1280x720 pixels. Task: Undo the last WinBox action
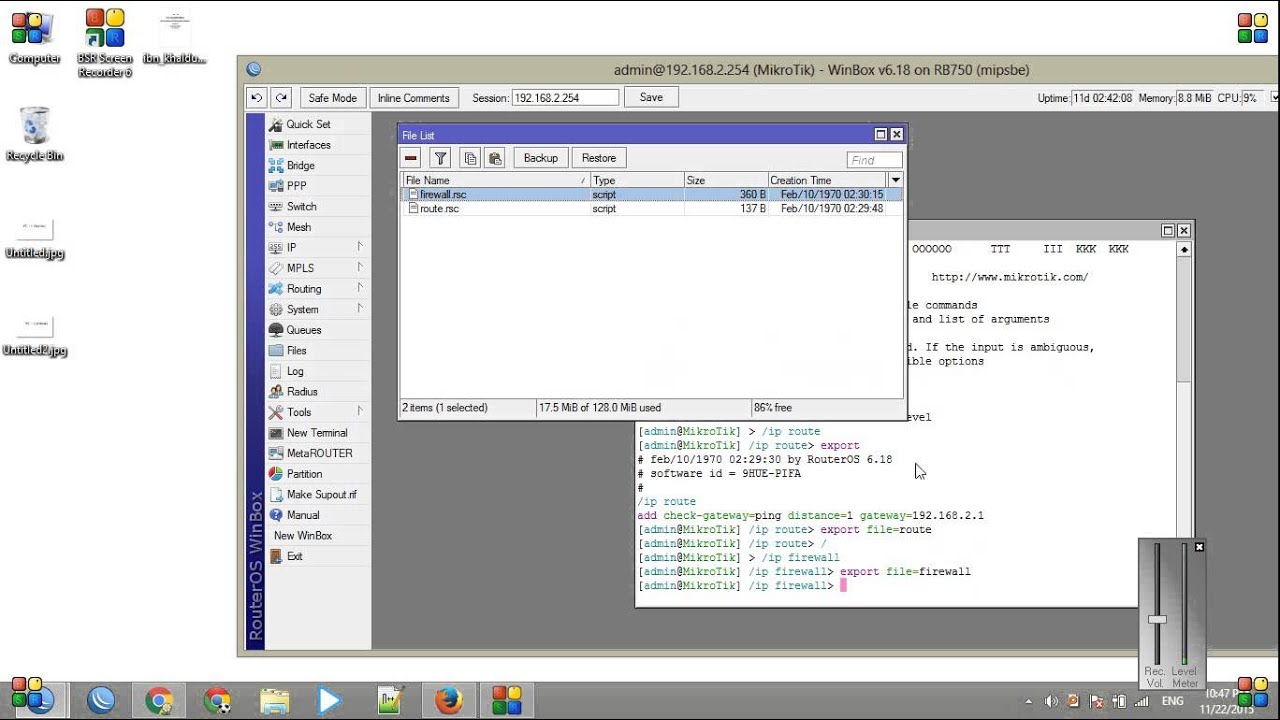(x=257, y=98)
